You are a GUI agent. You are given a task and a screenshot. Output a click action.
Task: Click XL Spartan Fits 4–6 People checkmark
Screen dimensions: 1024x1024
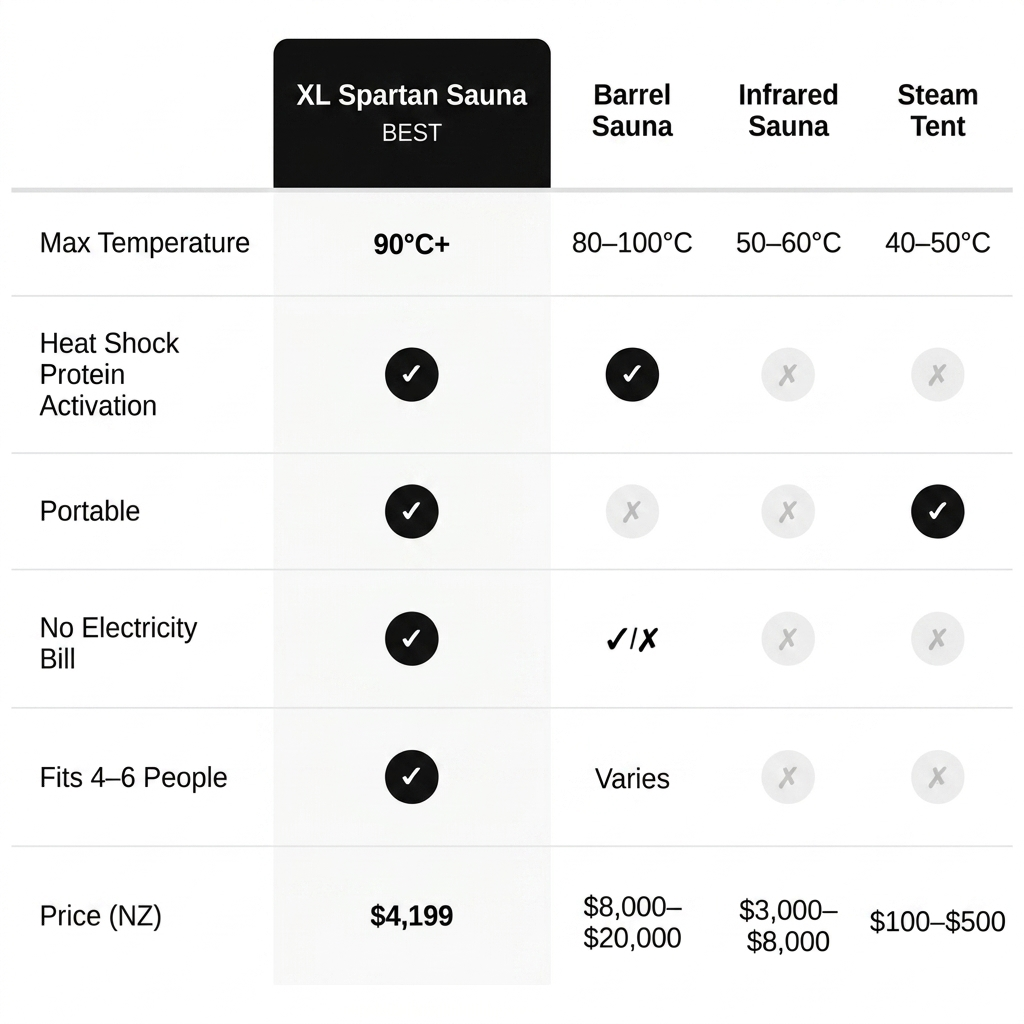click(411, 776)
